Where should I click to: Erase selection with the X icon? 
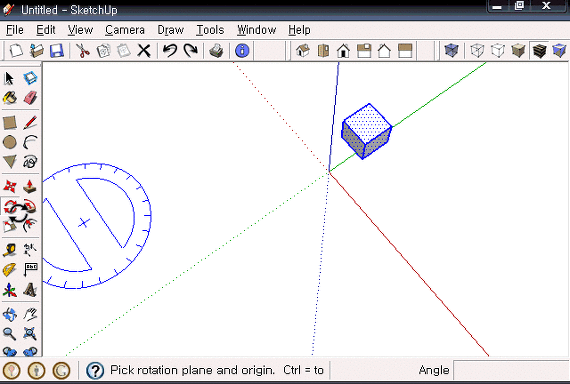(x=144, y=51)
